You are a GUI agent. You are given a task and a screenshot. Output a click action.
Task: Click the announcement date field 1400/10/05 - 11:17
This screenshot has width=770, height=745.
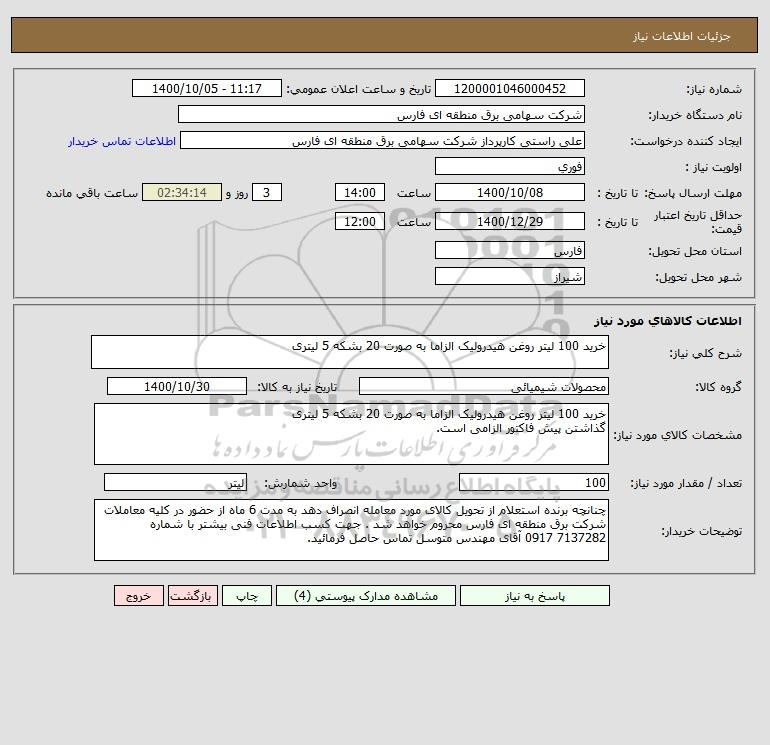207,88
